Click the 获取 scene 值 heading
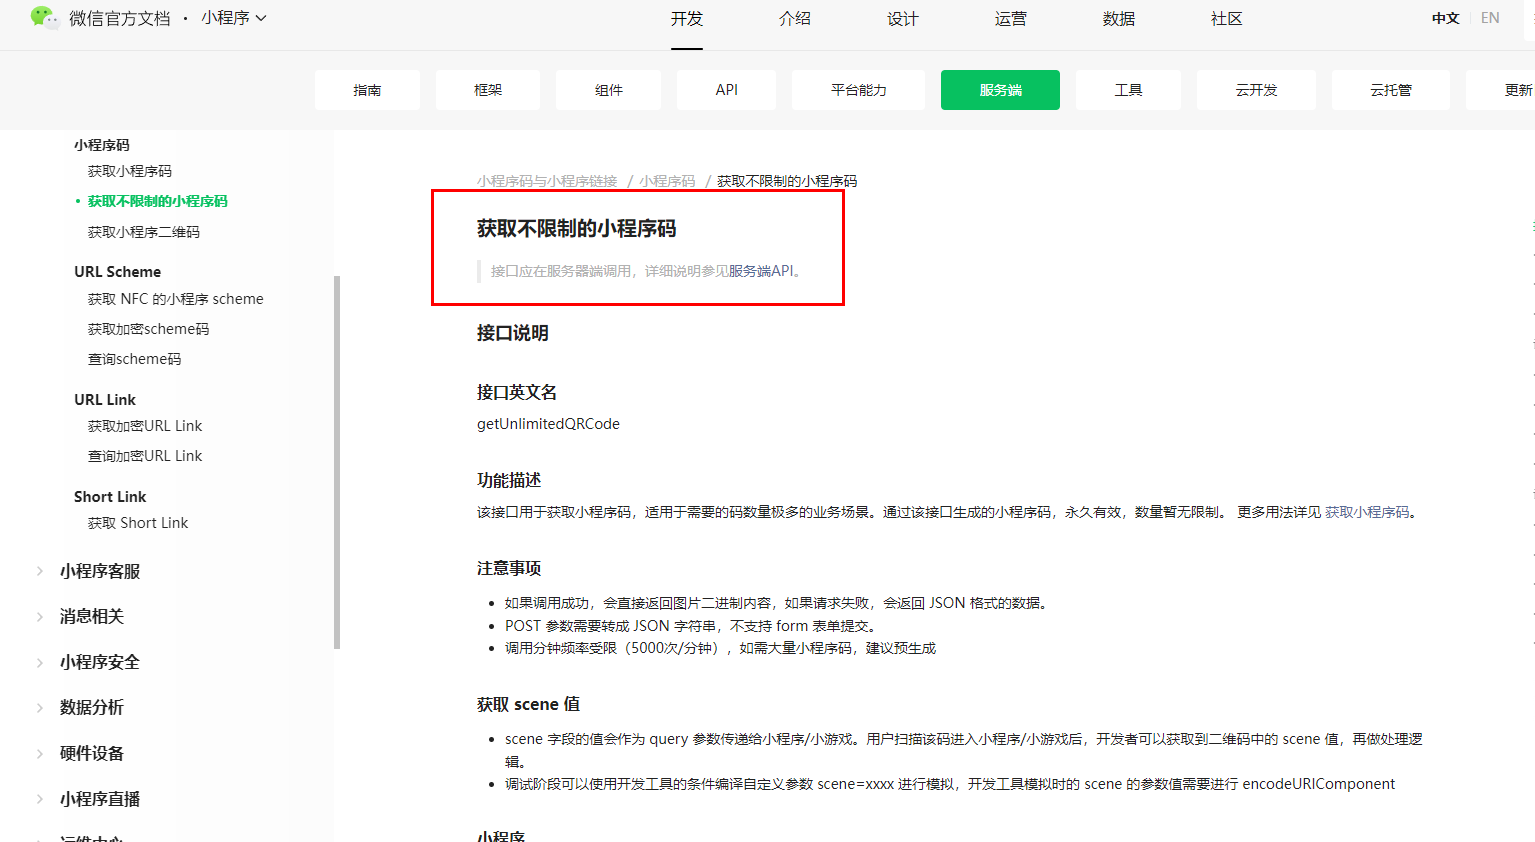The height and width of the screenshot is (842, 1535). coord(528,704)
